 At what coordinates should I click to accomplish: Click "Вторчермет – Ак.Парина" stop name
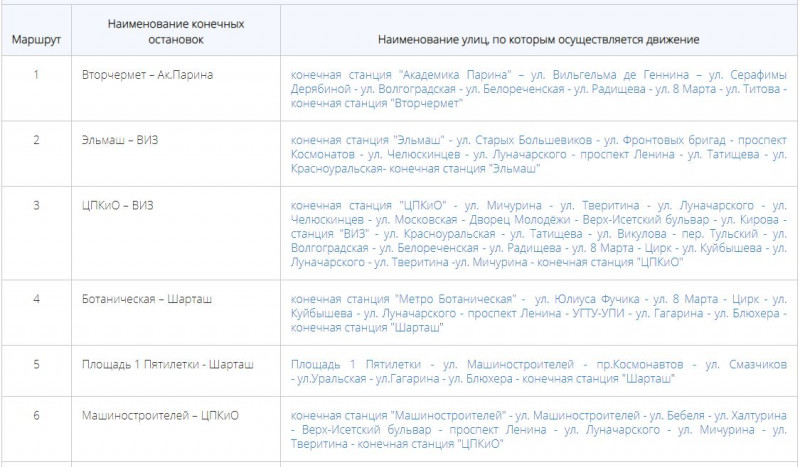coord(148,75)
